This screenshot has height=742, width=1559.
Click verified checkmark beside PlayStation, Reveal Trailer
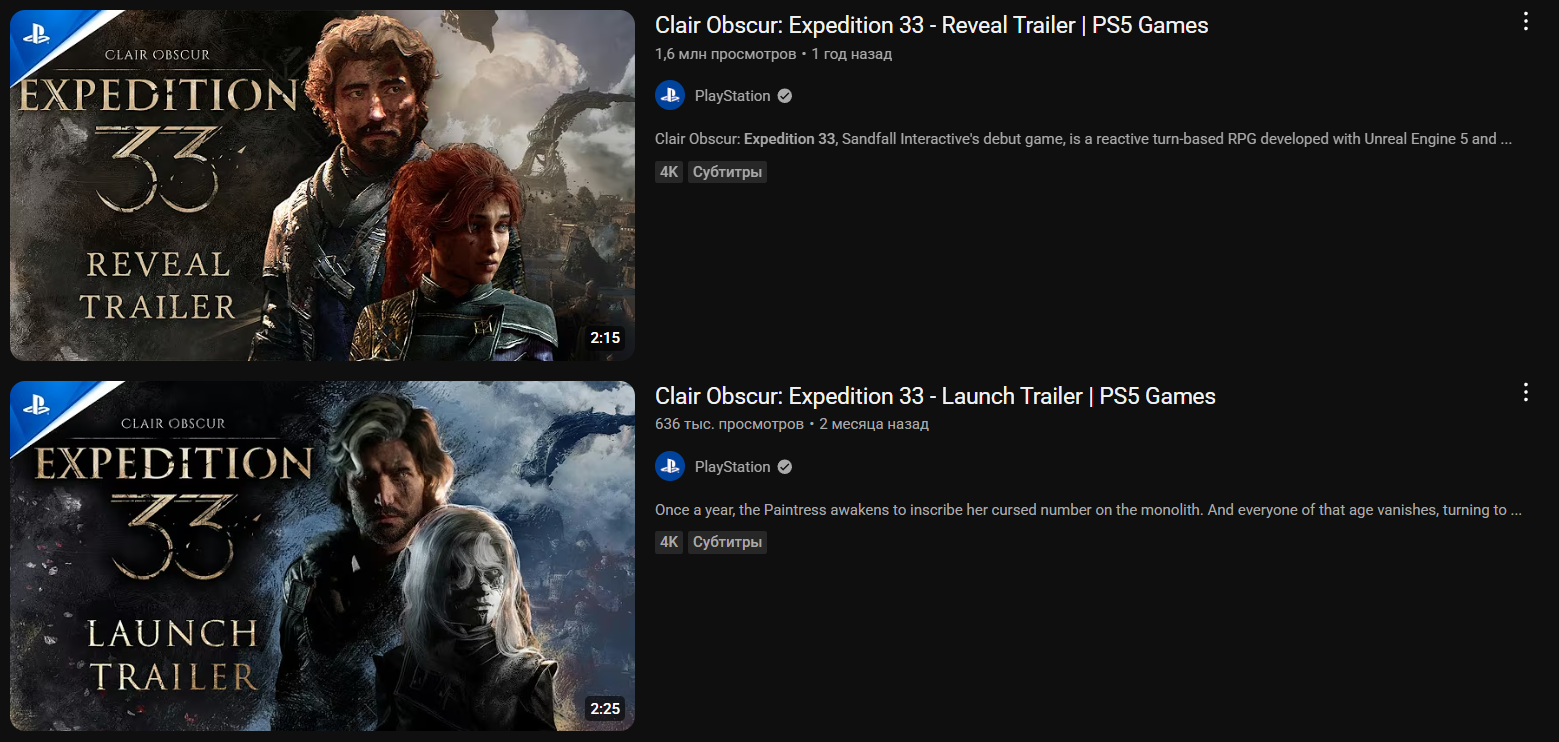tap(785, 96)
